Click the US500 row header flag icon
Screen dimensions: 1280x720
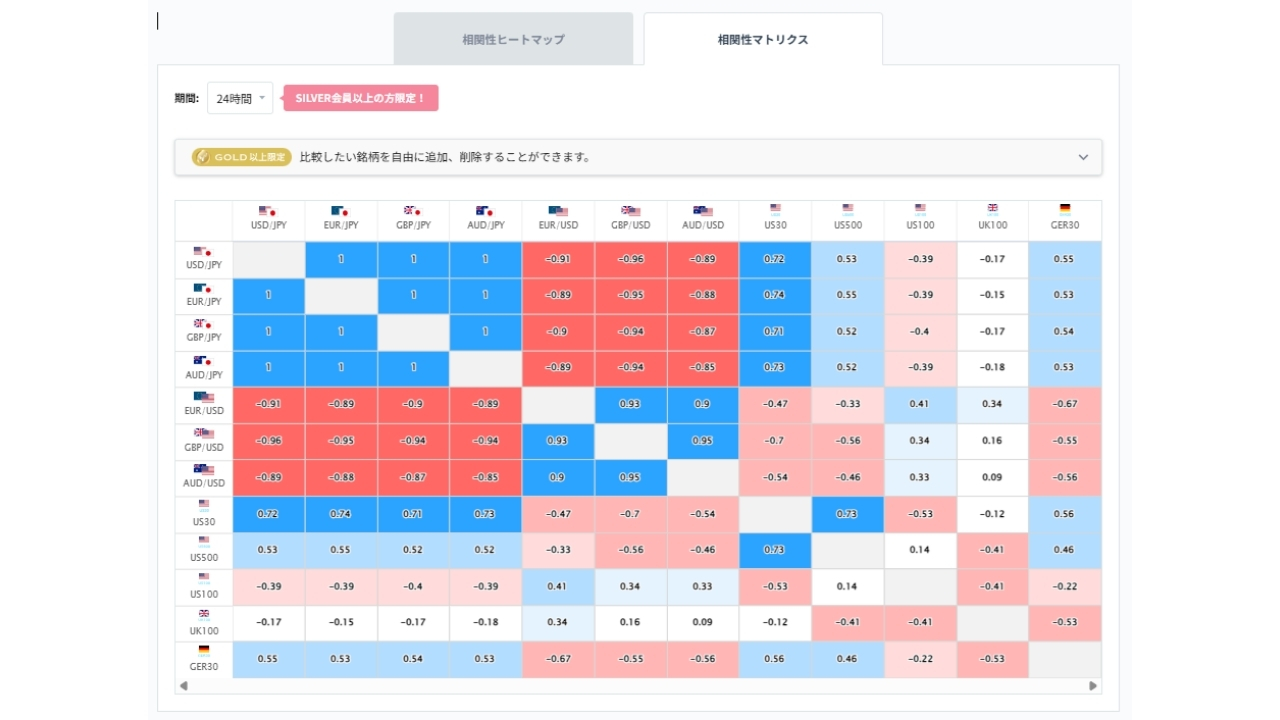coord(204,542)
